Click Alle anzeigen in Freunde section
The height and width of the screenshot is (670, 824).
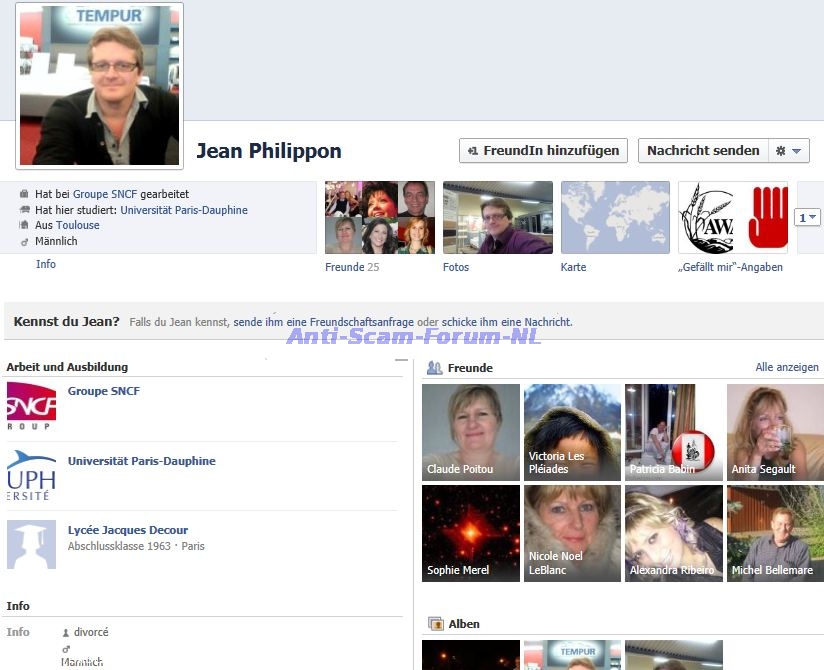786,368
